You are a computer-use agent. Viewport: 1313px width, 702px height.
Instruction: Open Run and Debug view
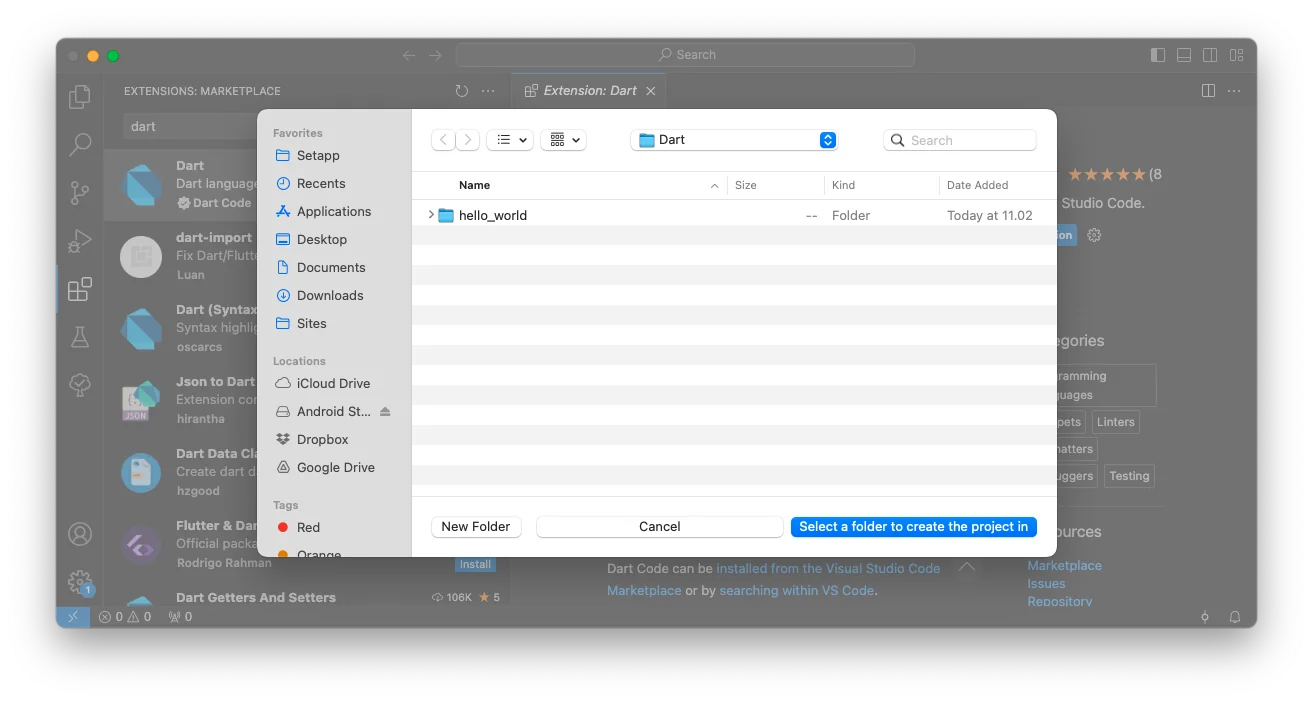click(80, 241)
